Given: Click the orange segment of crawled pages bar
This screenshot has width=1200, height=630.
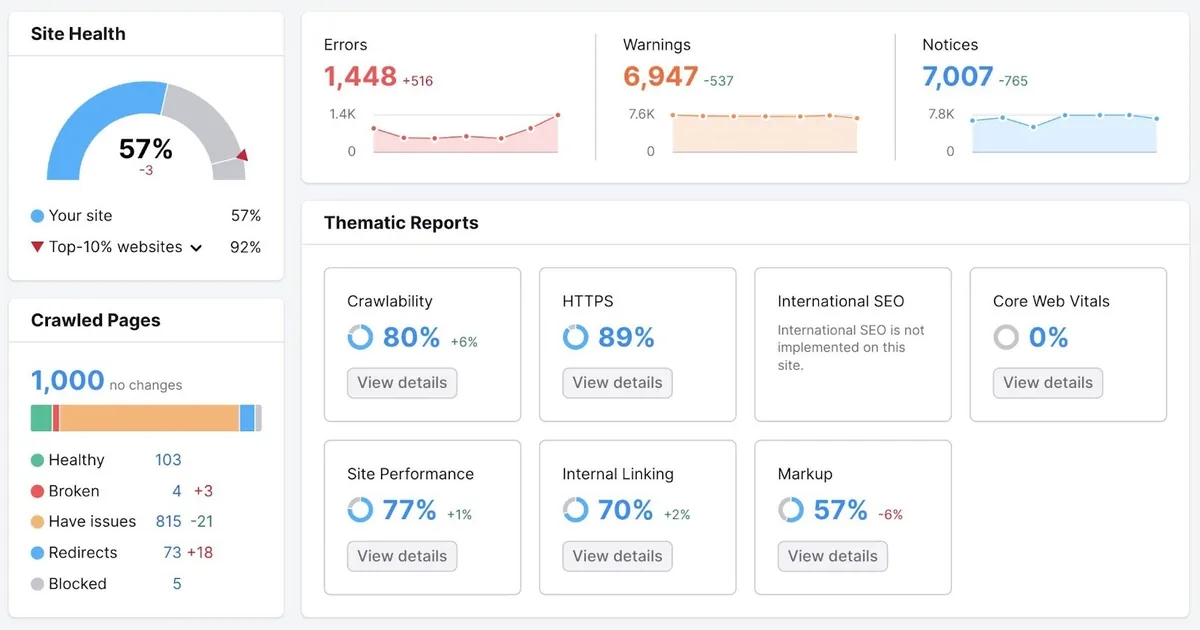Looking at the screenshot, I should [x=149, y=418].
